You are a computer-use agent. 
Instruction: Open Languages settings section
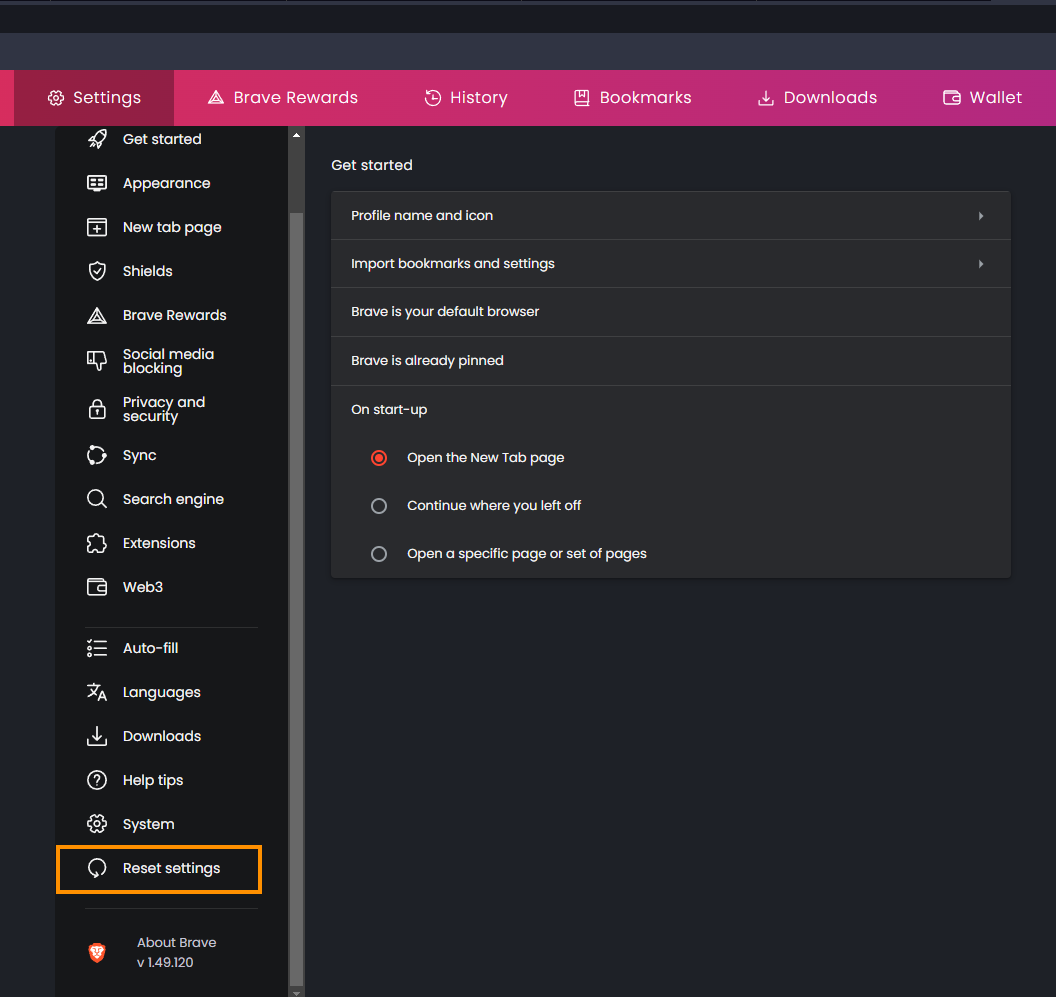(x=162, y=693)
